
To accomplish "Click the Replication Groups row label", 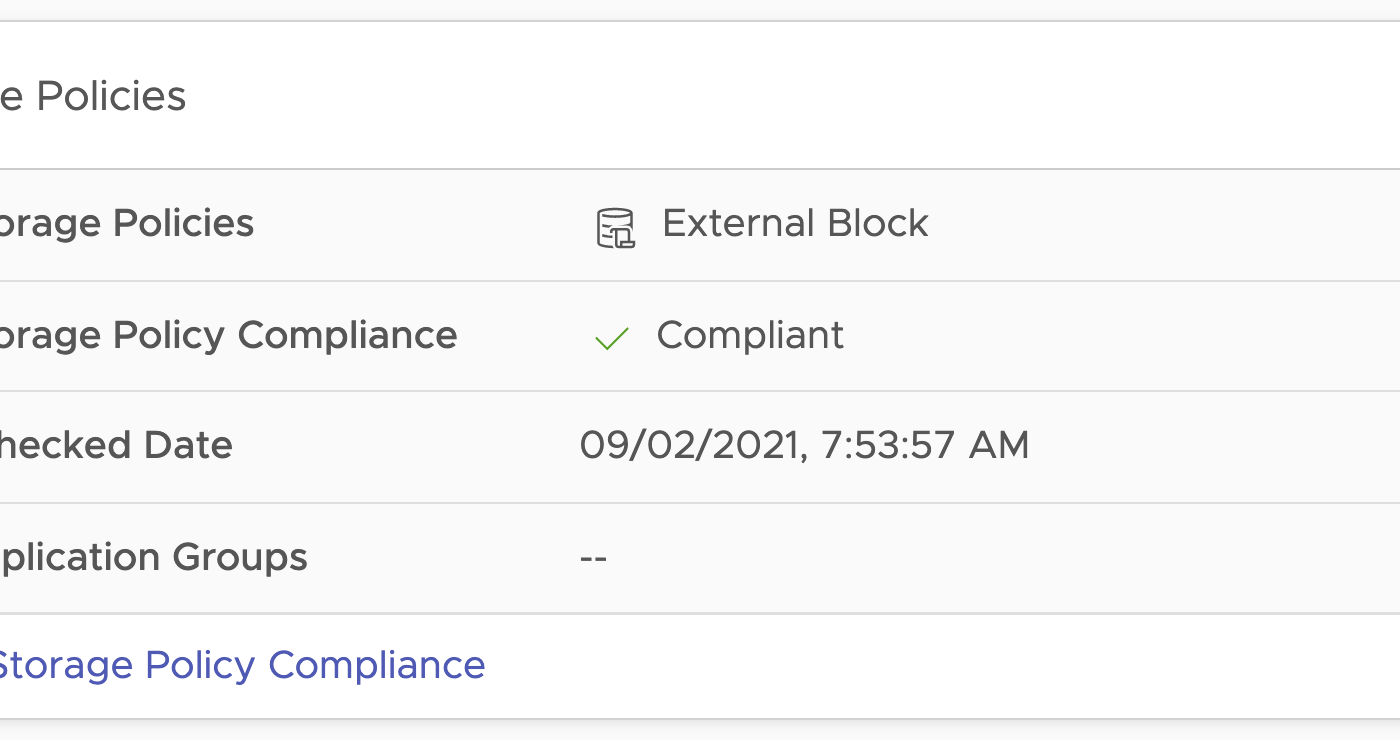I will (153, 557).
